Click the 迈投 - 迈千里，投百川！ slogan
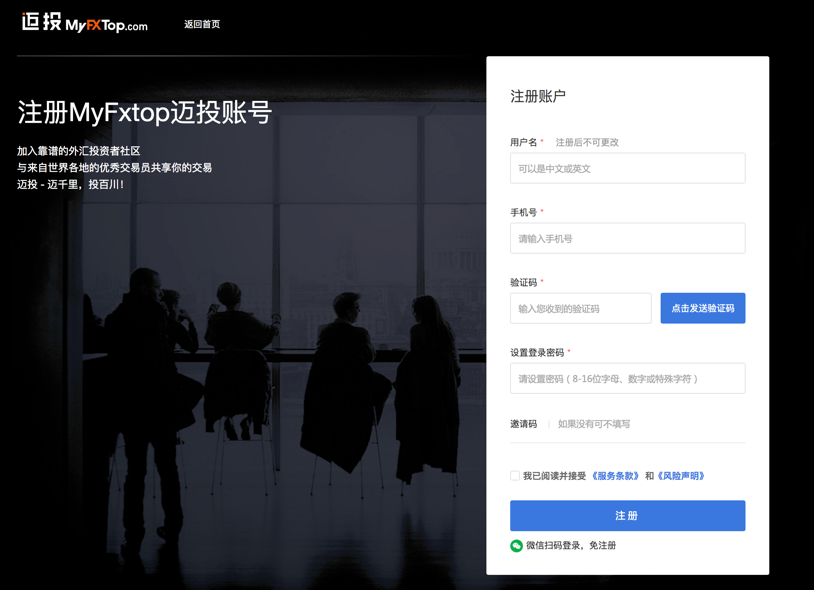 click(x=71, y=184)
